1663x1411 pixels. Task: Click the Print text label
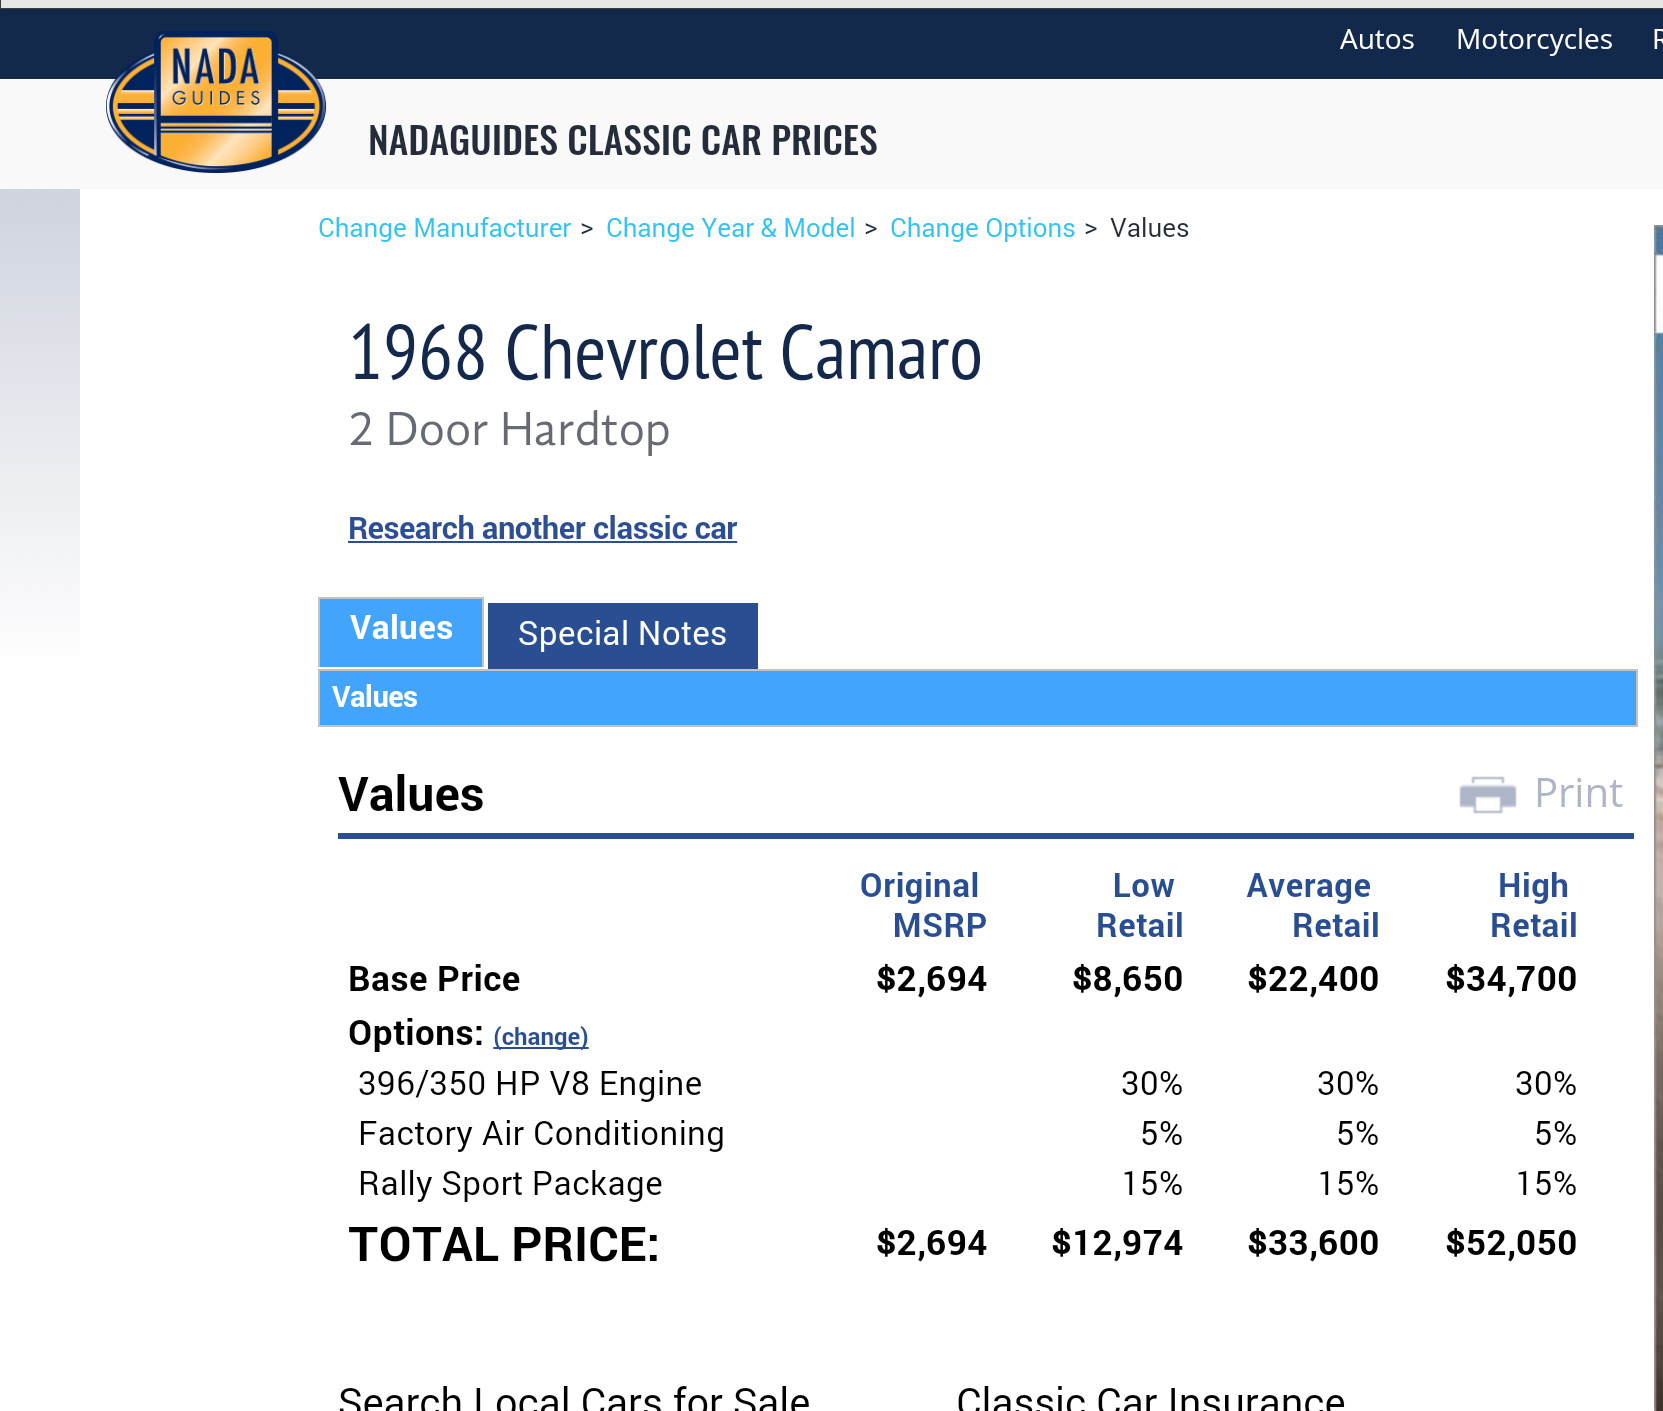[1577, 794]
